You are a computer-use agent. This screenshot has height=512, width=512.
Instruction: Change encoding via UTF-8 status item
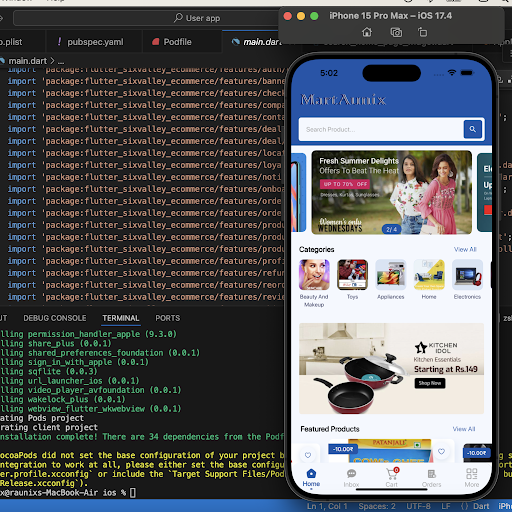click(418, 506)
